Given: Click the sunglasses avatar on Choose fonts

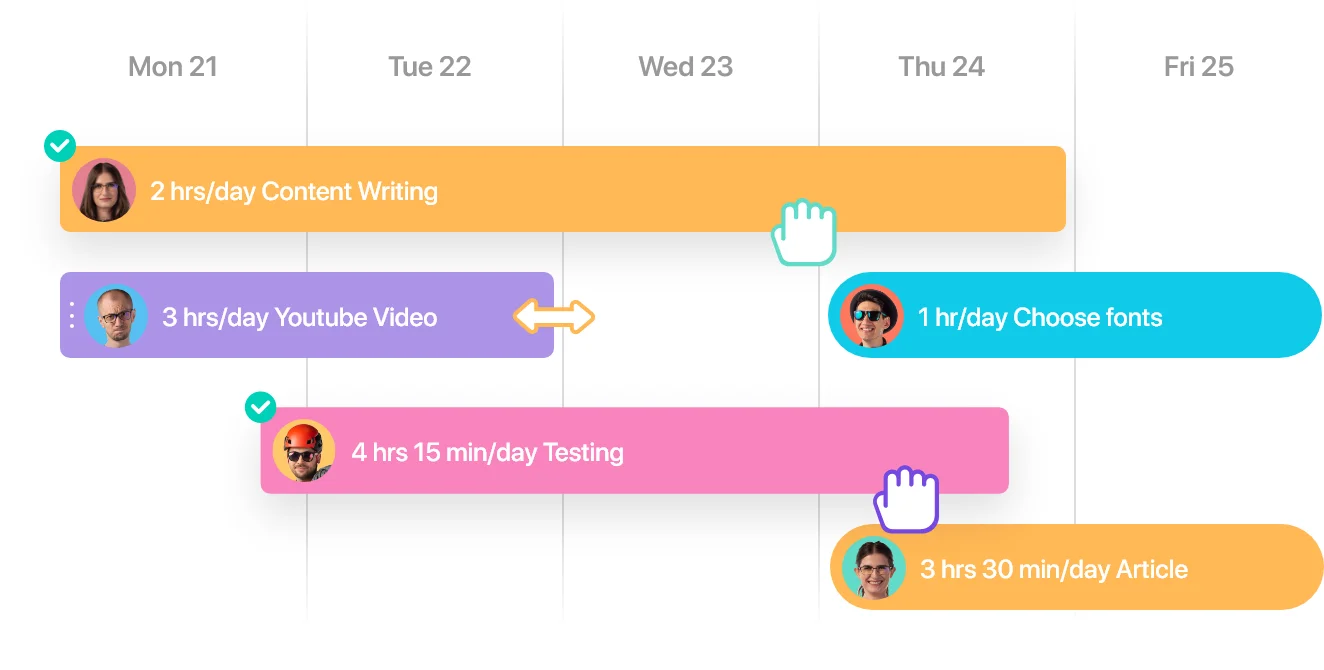Looking at the screenshot, I should 872,317.
